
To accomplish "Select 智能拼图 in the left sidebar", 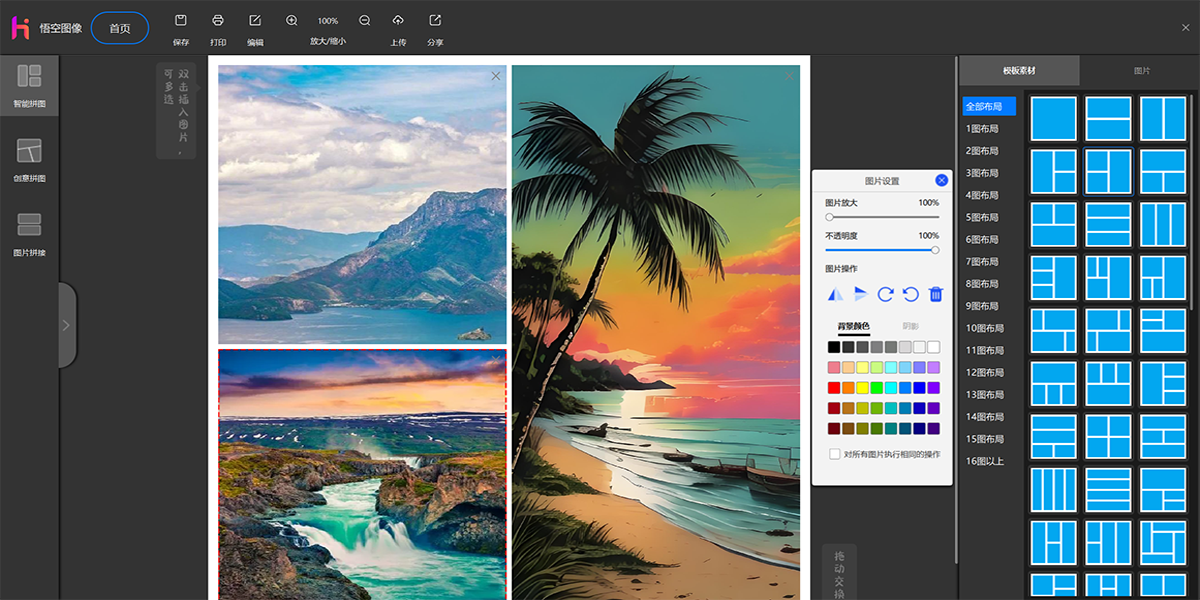I will click(x=29, y=85).
